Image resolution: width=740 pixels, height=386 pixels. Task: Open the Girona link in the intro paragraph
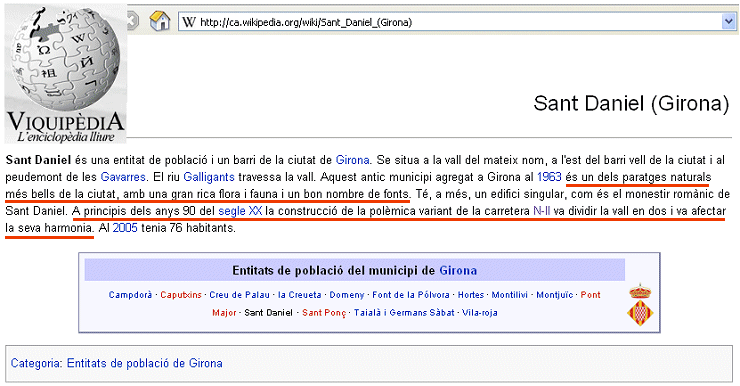pos(352,160)
